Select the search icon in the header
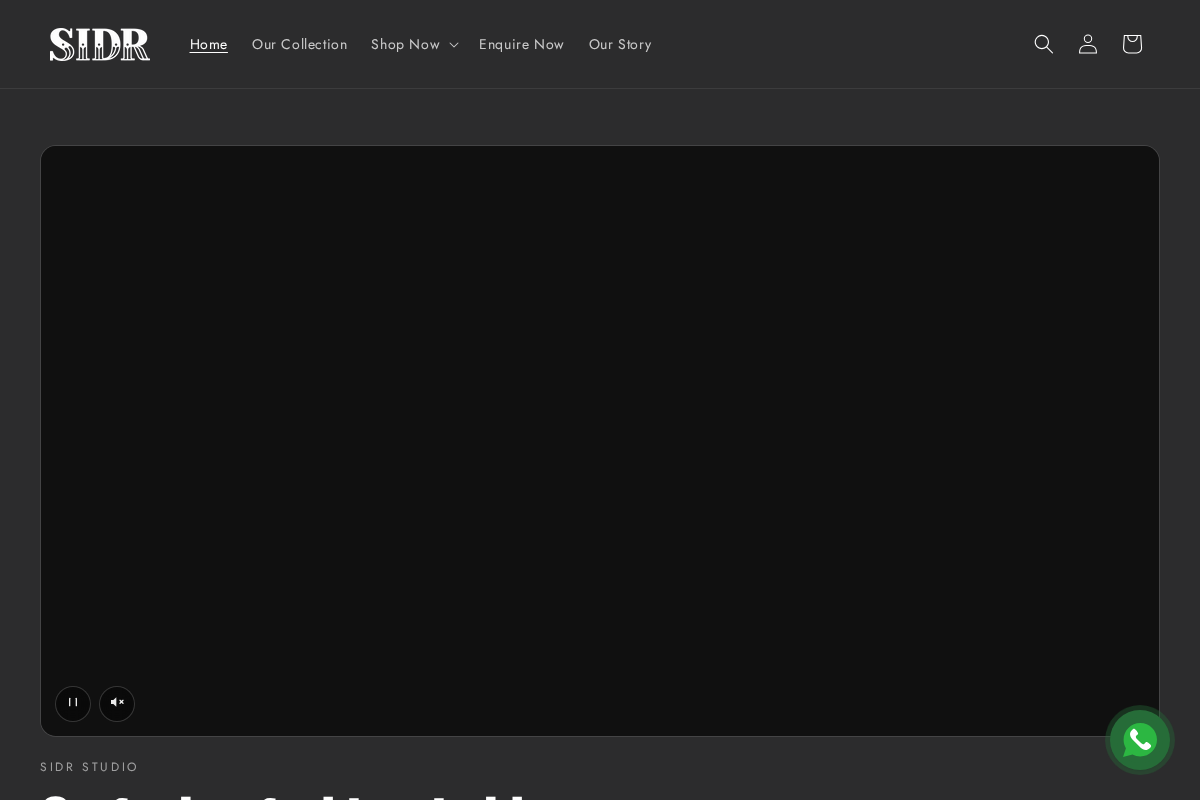Image resolution: width=1200 pixels, height=800 pixels. pos(1044,44)
